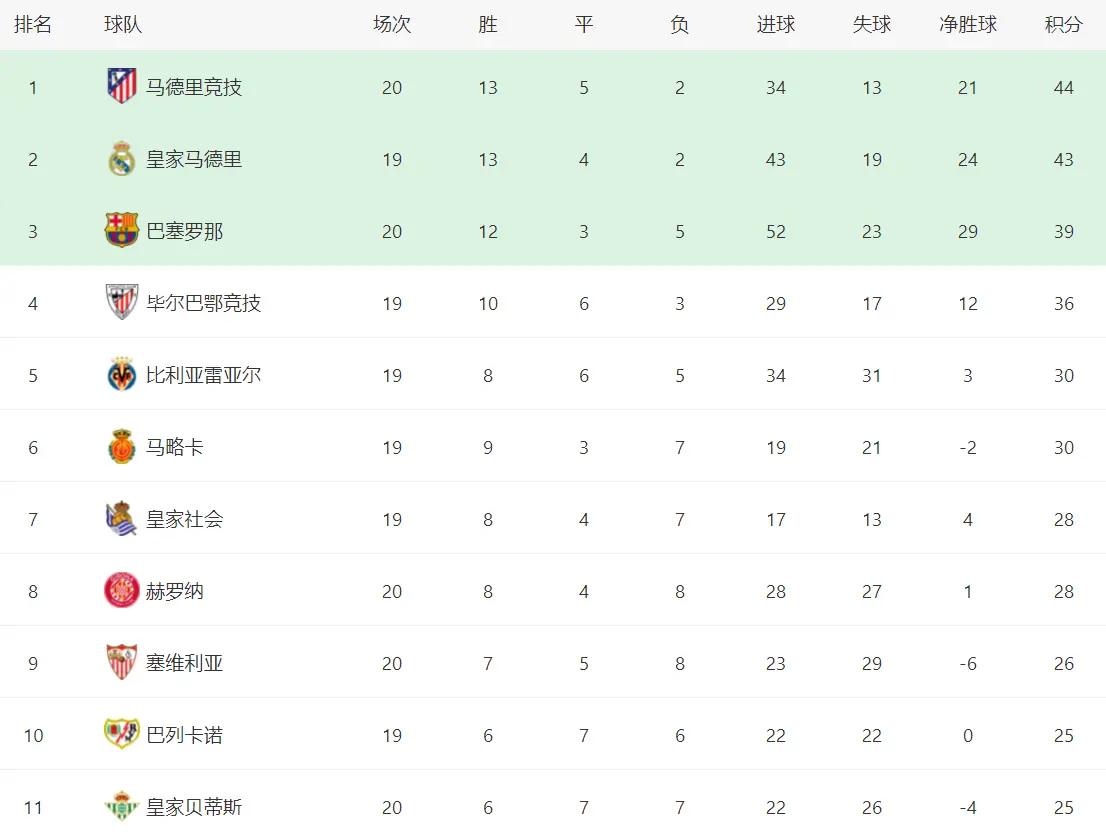Open the 皇家马德里 team link
Screen dimensions: 1106x834
coord(194,159)
